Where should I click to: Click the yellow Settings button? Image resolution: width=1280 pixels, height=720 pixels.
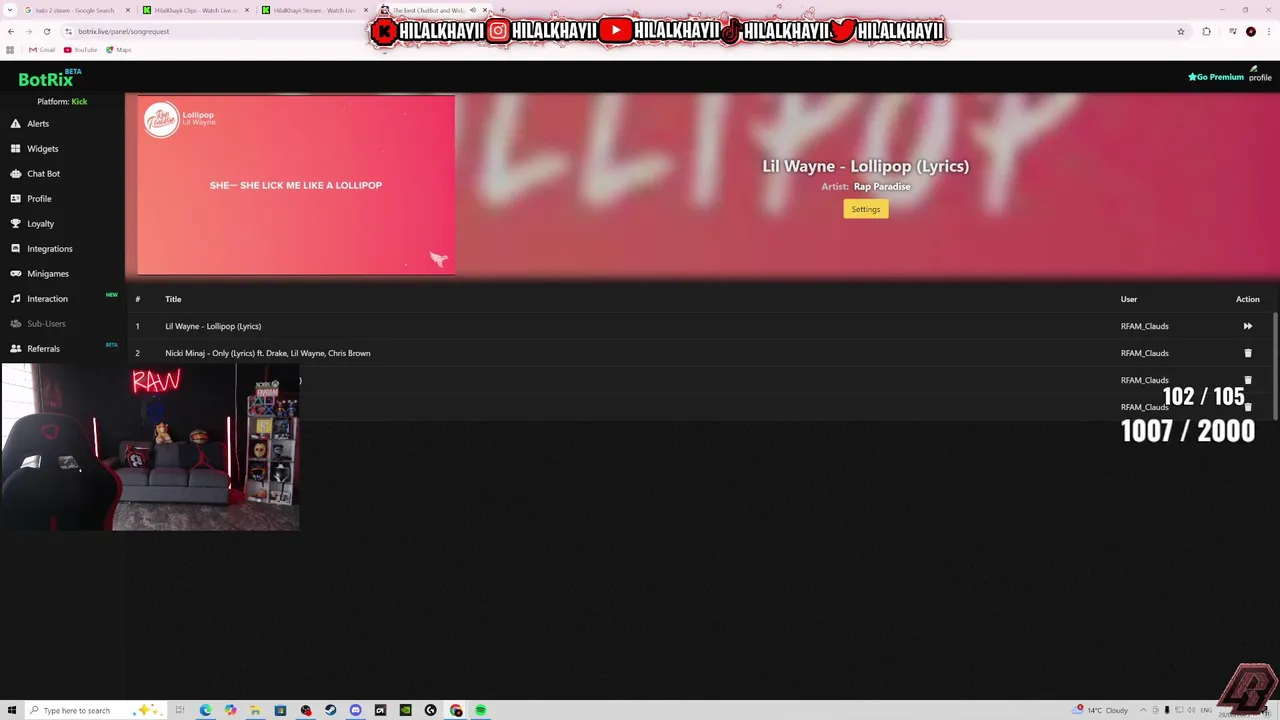tap(866, 209)
